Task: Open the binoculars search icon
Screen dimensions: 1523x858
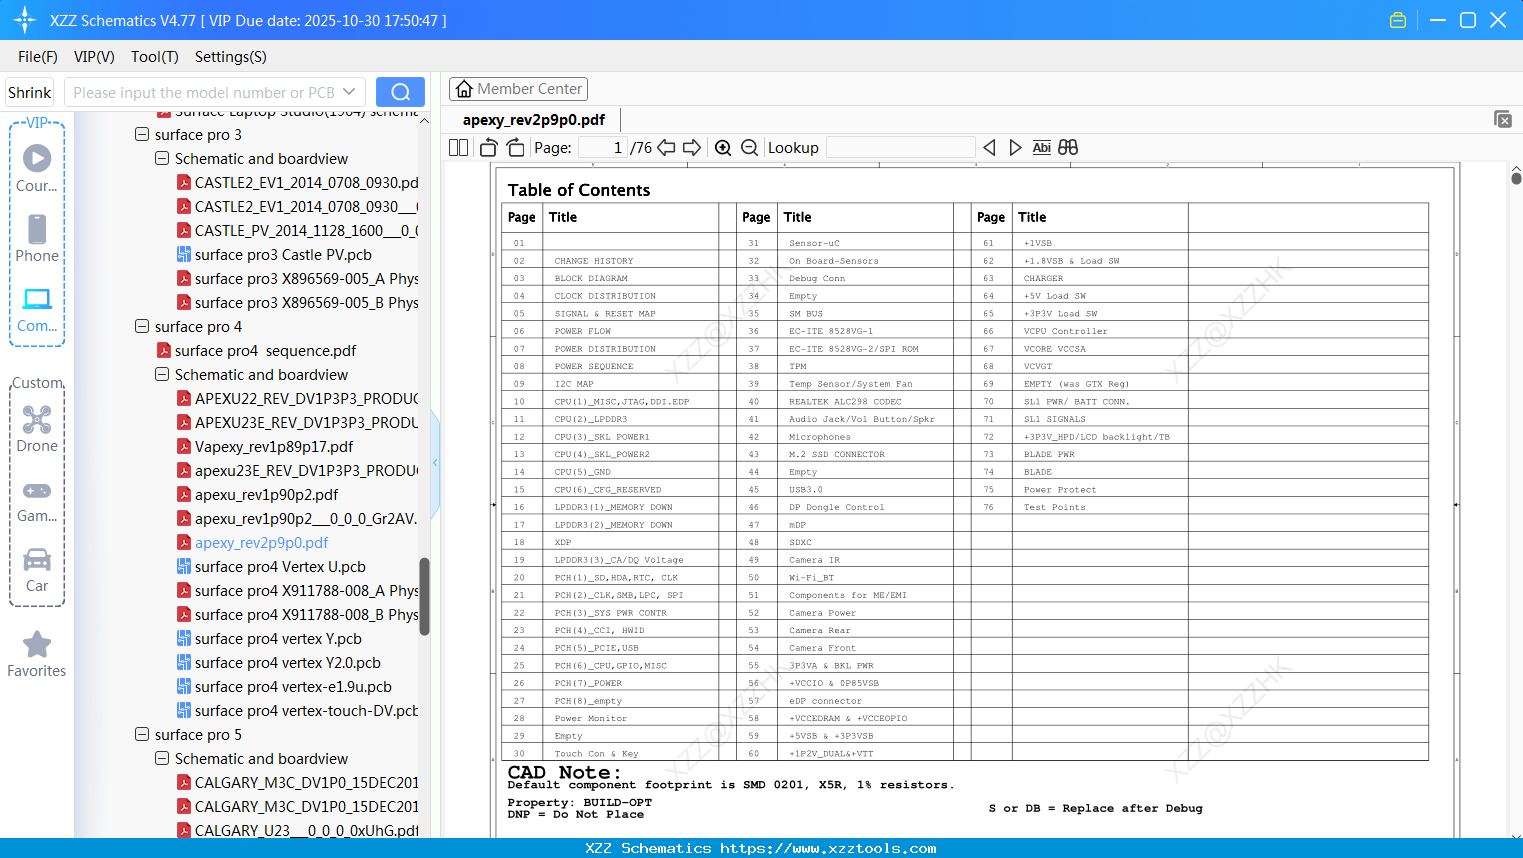Action: [1068, 148]
